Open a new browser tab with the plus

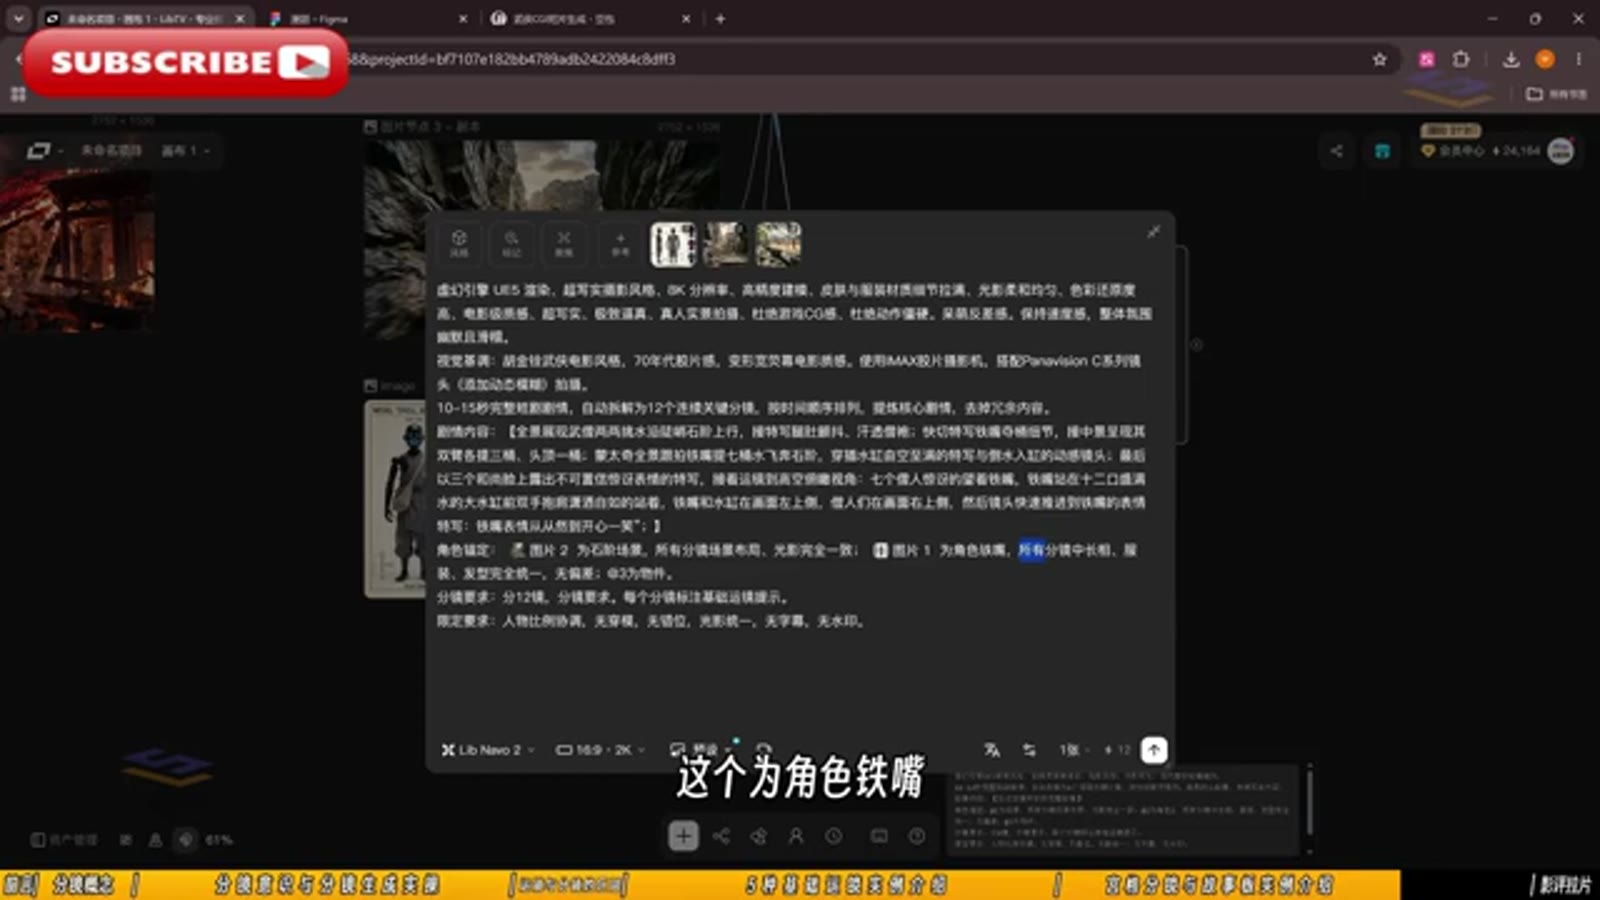point(720,18)
